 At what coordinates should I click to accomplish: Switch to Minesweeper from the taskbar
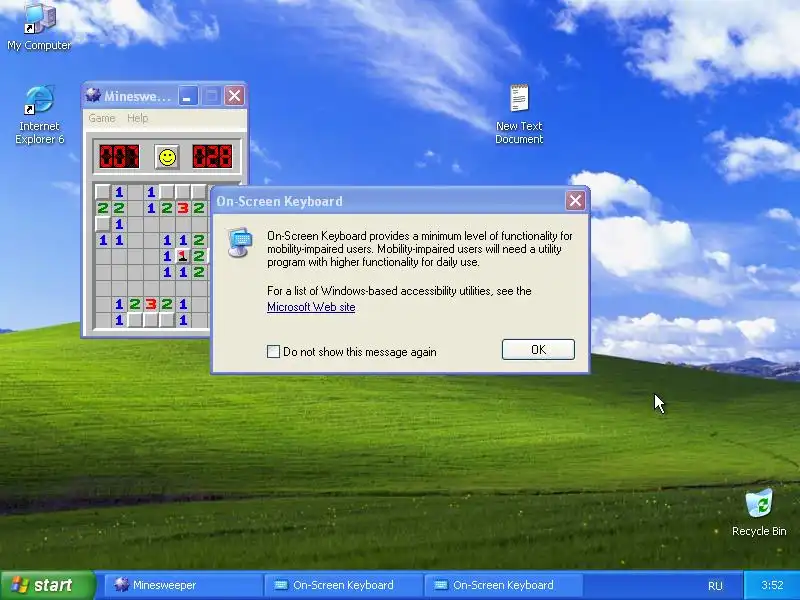(183, 585)
